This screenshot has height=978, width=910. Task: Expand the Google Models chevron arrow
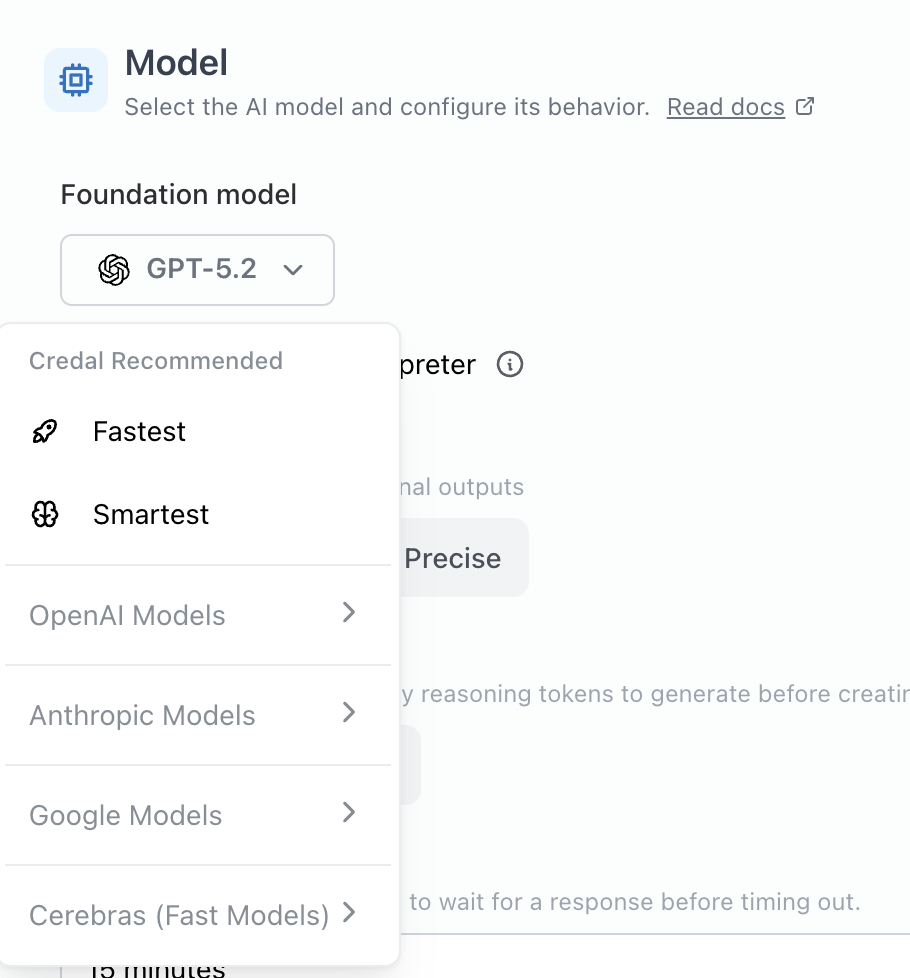[349, 813]
